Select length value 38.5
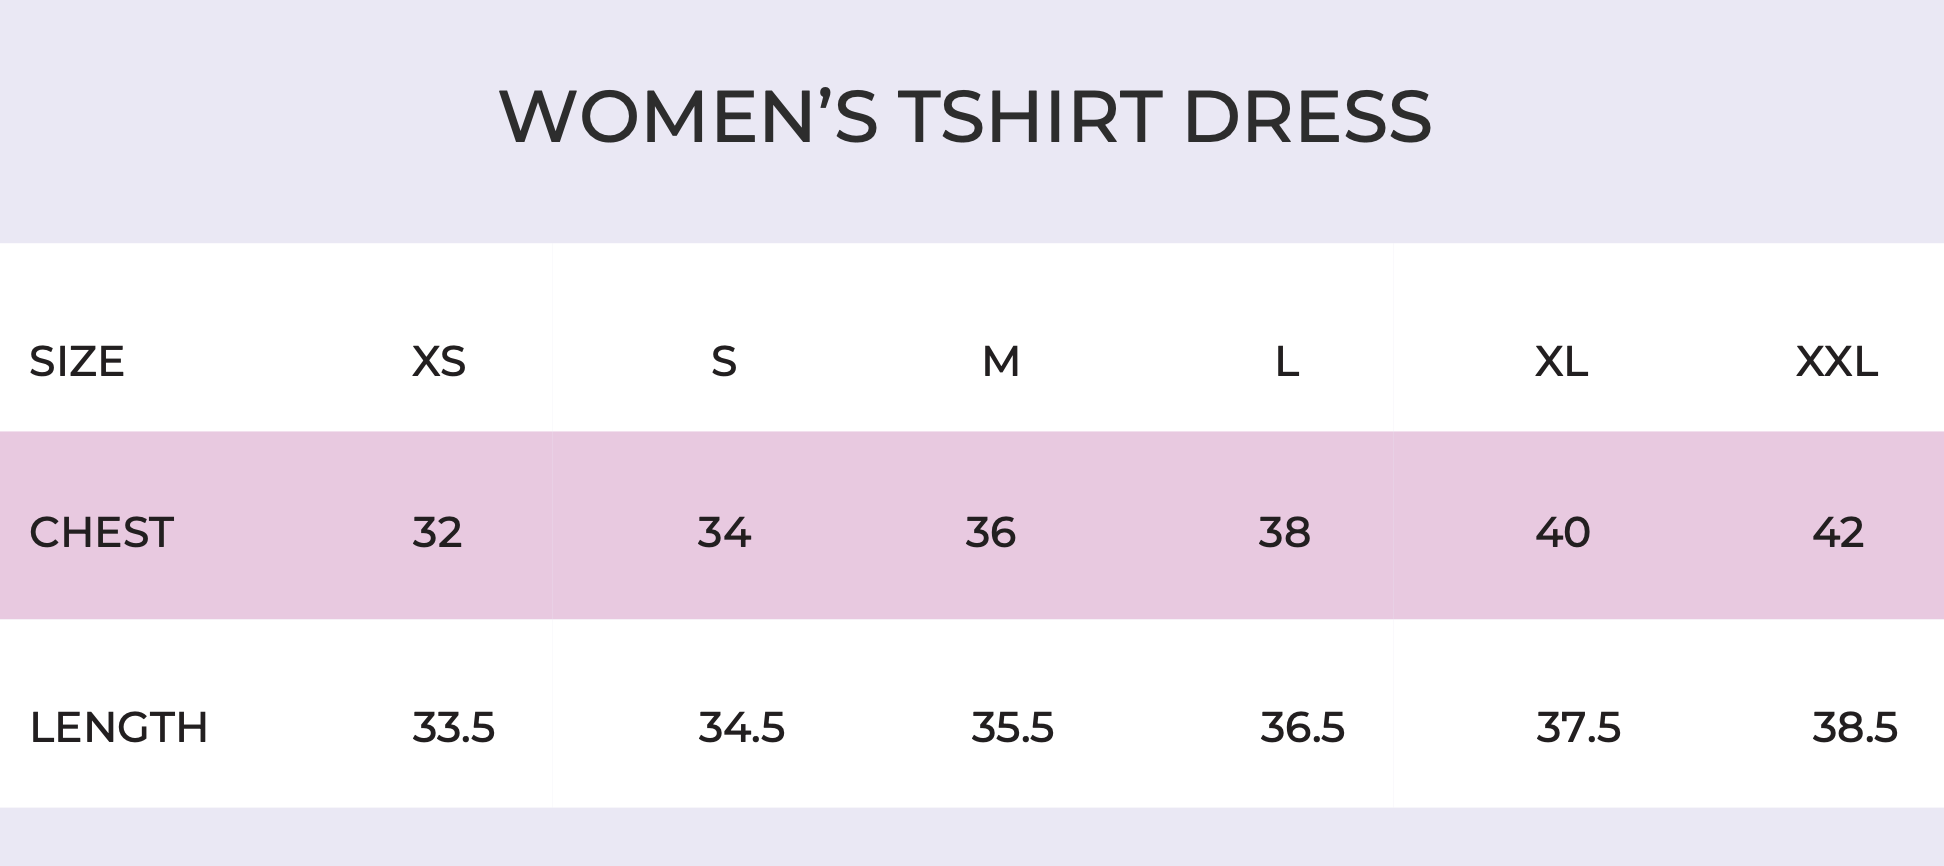The width and height of the screenshot is (1944, 866). [1855, 727]
